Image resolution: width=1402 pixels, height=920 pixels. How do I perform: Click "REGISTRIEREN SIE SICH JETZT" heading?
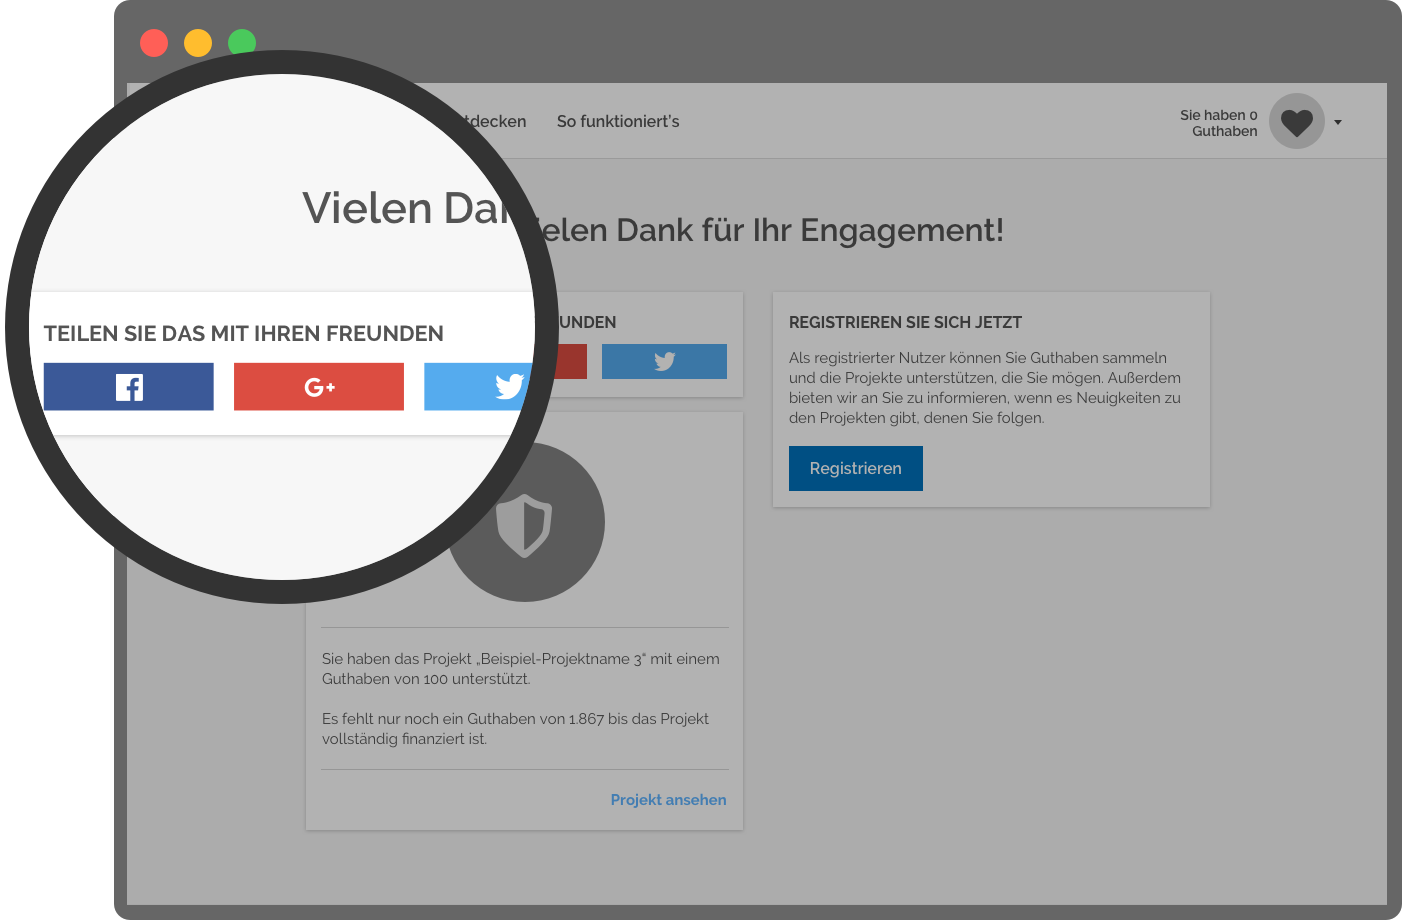pyautogui.click(x=905, y=322)
